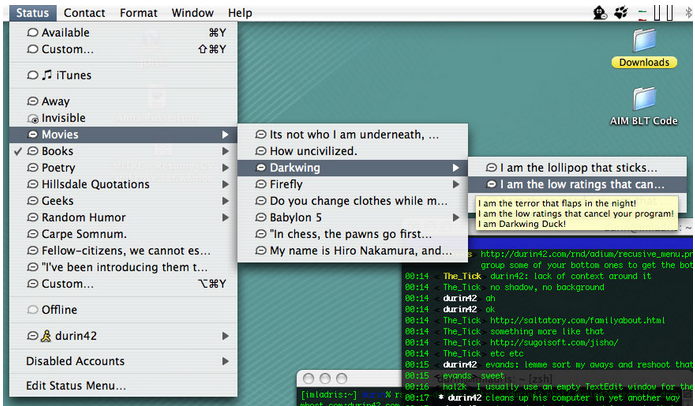This screenshot has height=406, width=695.
Task: Select I am the low ratings that can... status
Action: click(578, 184)
